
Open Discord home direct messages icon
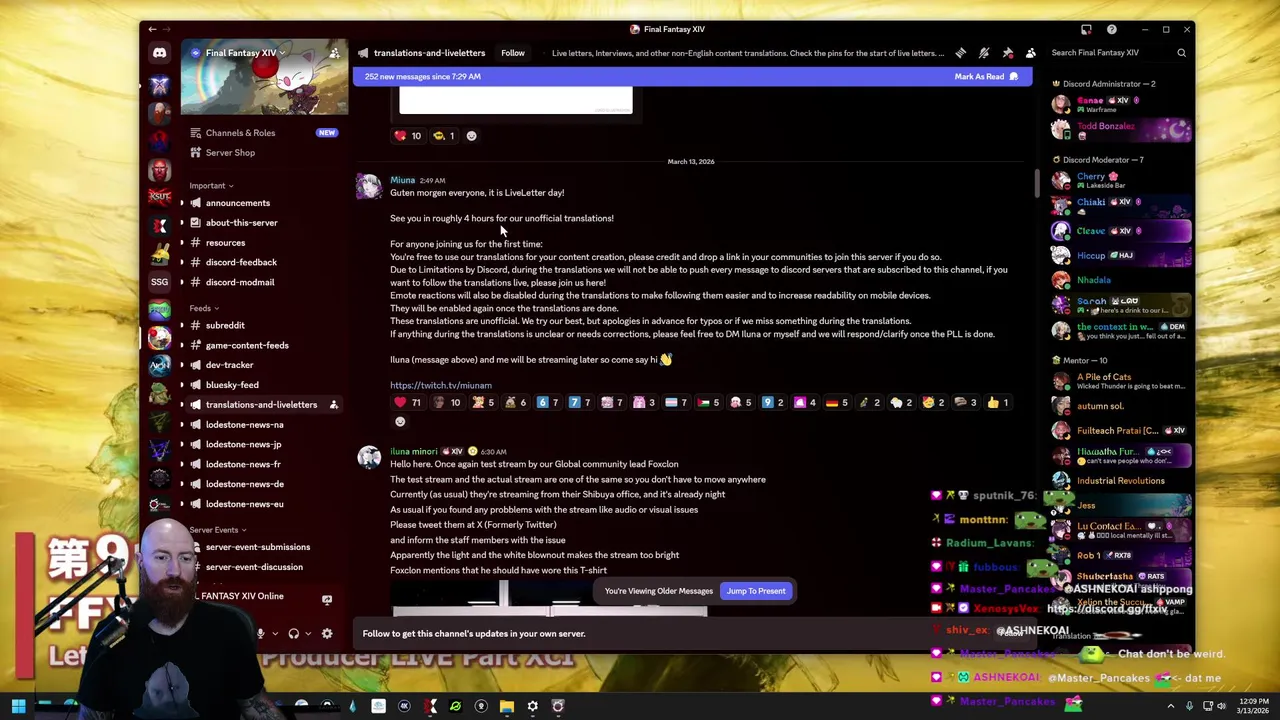[x=159, y=53]
